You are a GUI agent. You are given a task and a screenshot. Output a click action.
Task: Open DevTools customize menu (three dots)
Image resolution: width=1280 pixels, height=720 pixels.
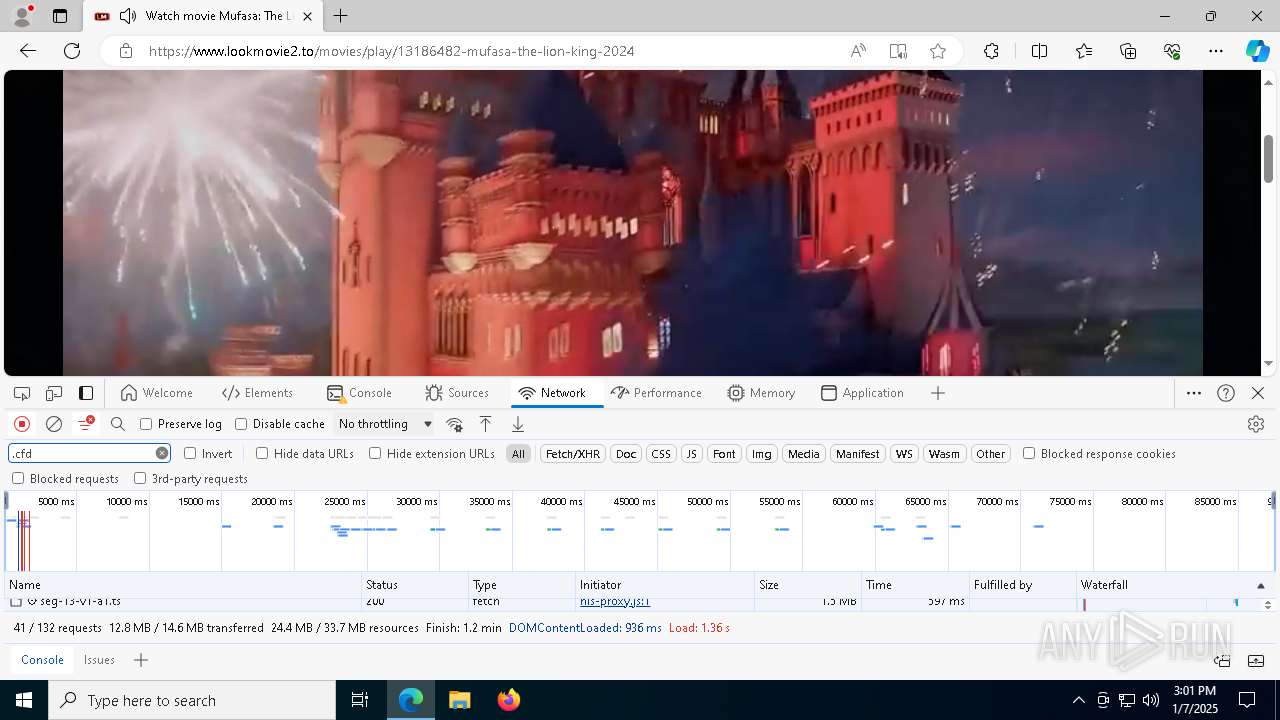[x=1194, y=393]
